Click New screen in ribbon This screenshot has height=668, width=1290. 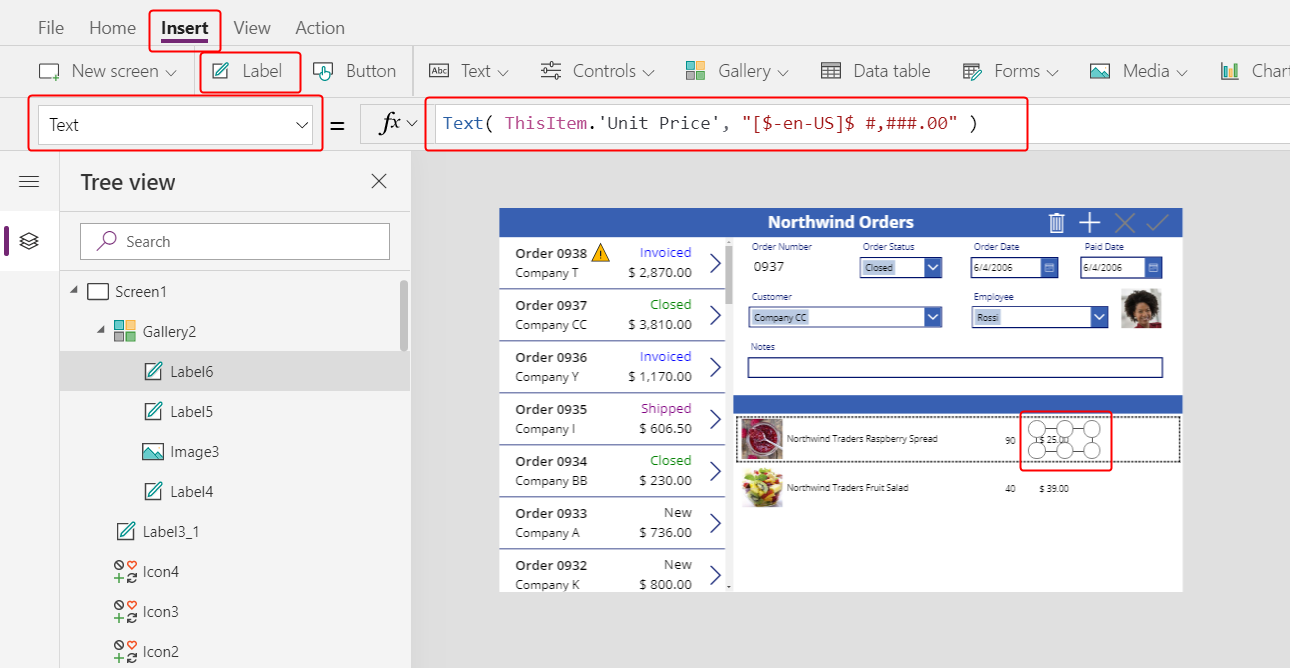(108, 71)
